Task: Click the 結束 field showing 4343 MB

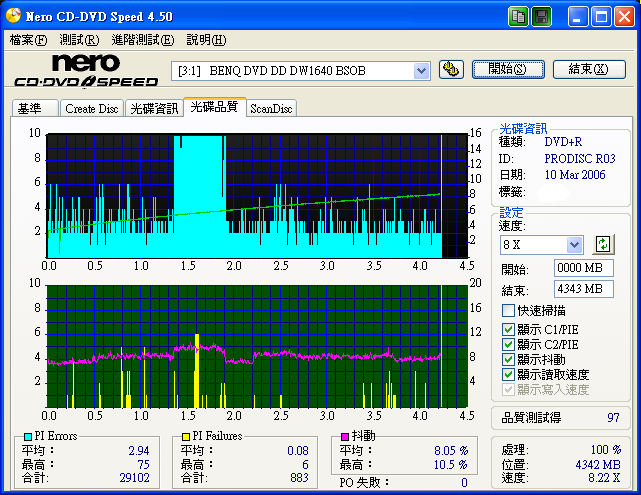Action: point(583,289)
